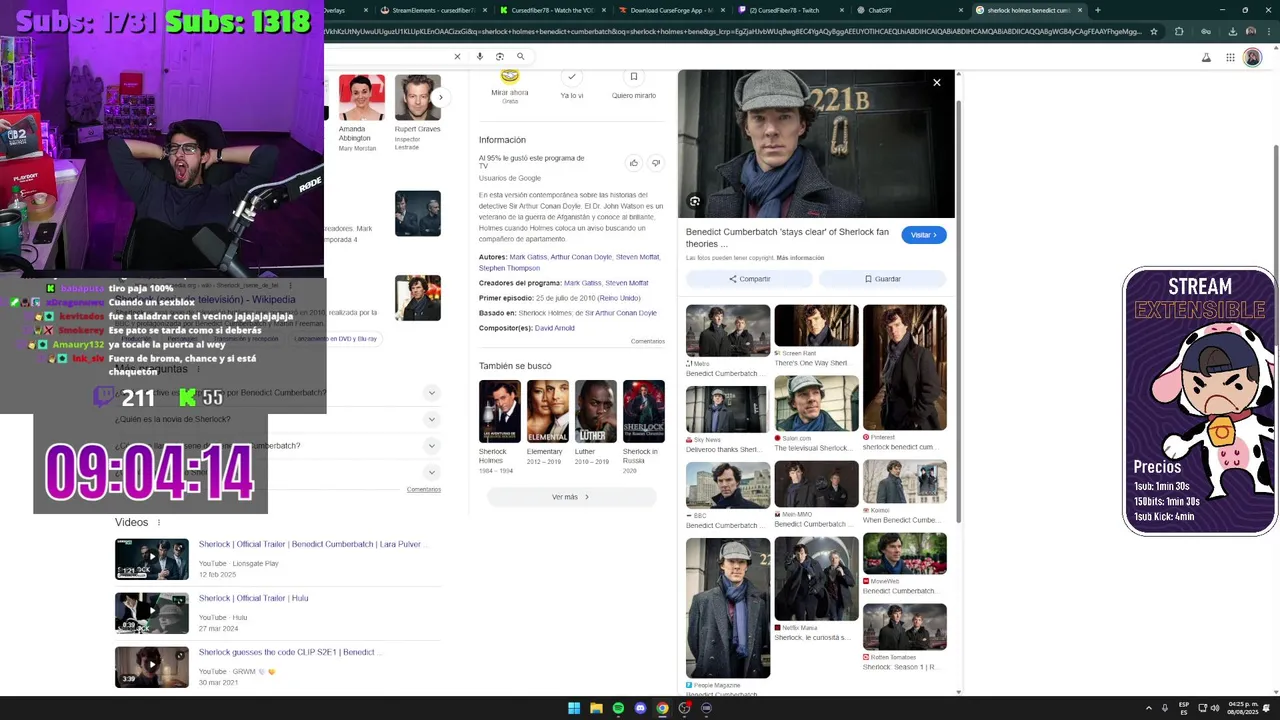Click 'Mirar ahora' watch option
The height and width of the screenshot is (720, 1280).
coord(510,86)
